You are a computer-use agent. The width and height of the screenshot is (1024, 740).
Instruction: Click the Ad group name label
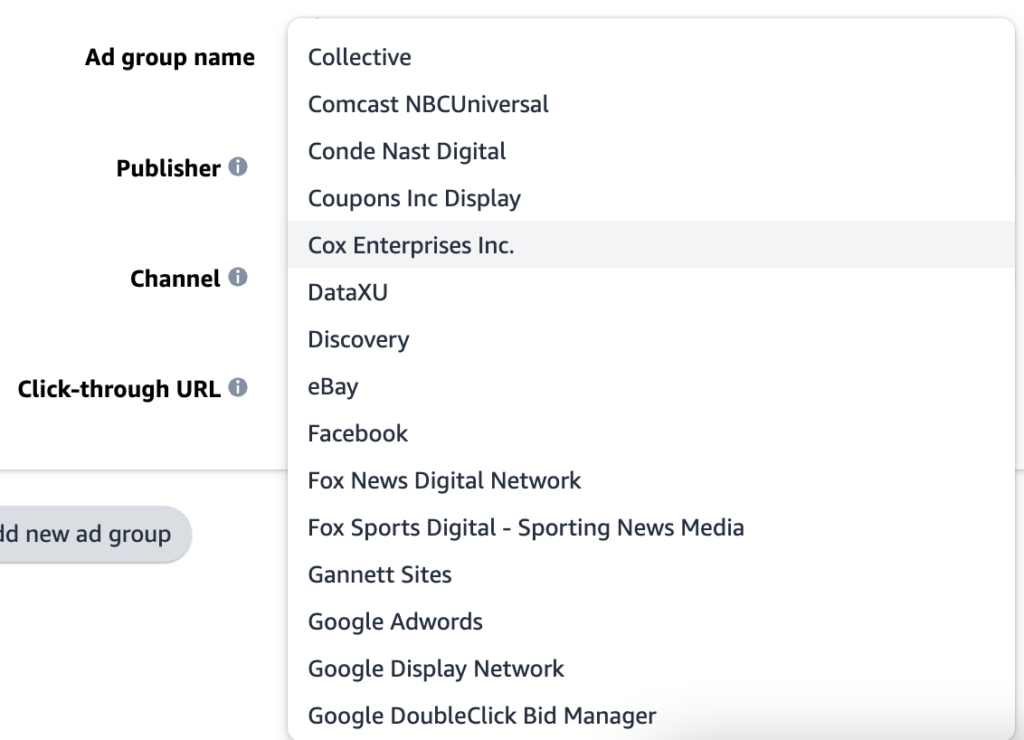click(x=169, y=57)
